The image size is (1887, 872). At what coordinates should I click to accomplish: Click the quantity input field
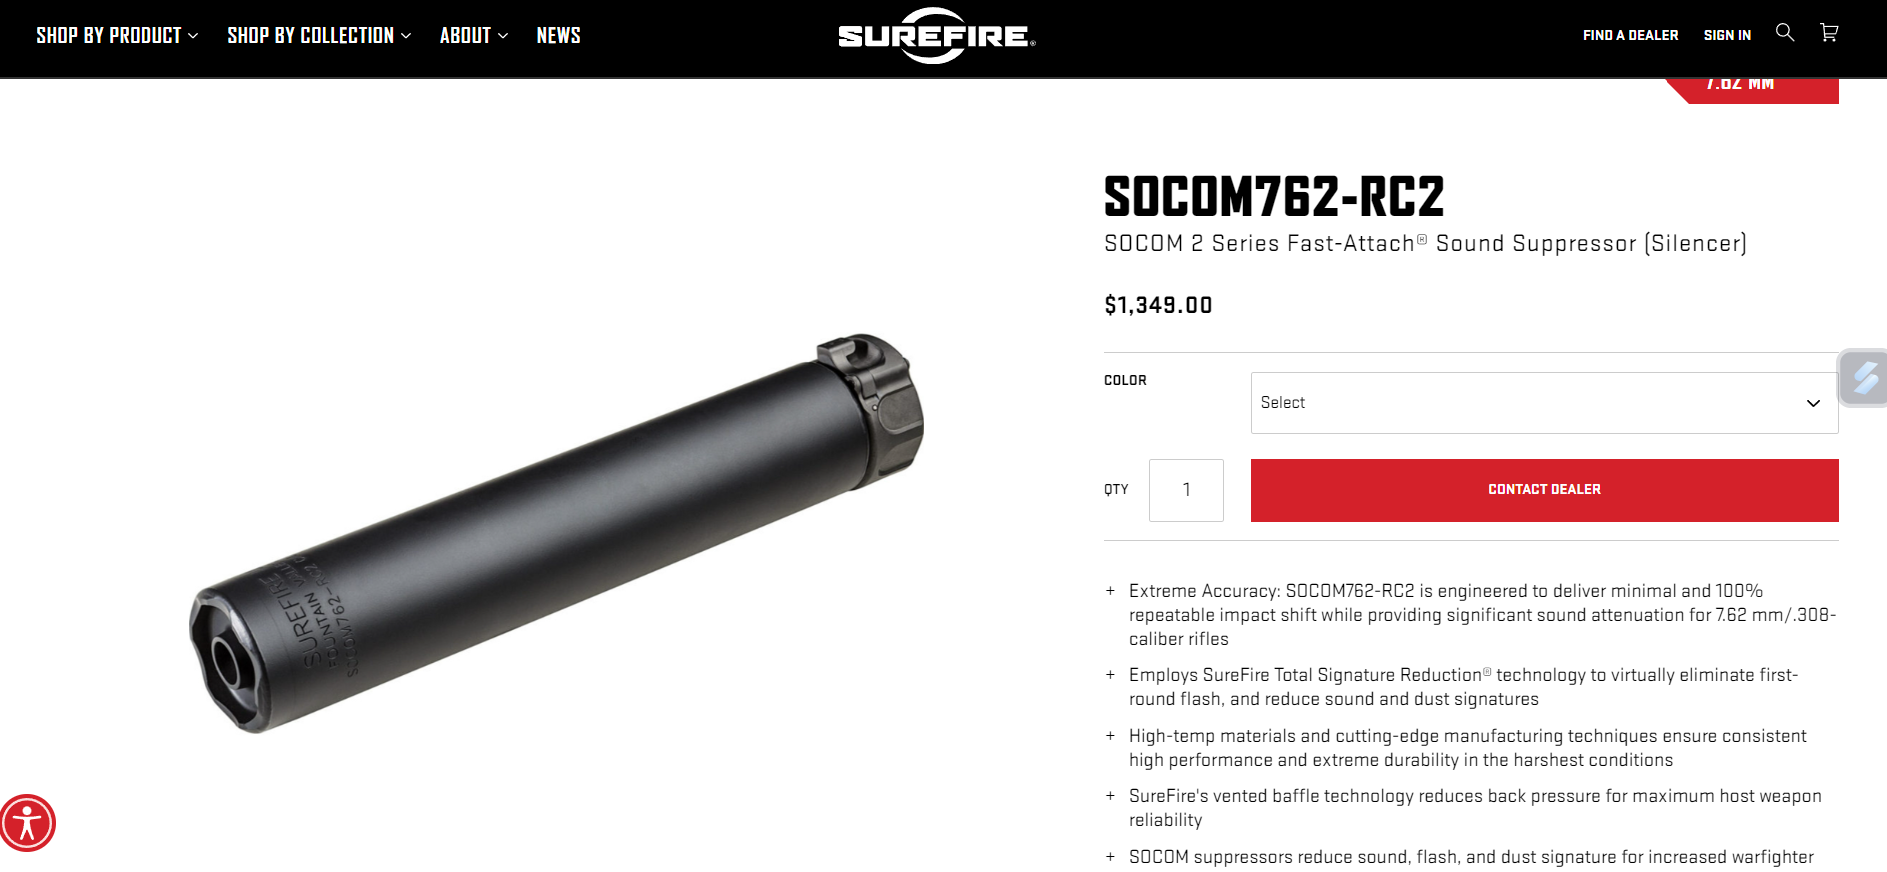pos(1186,490)
